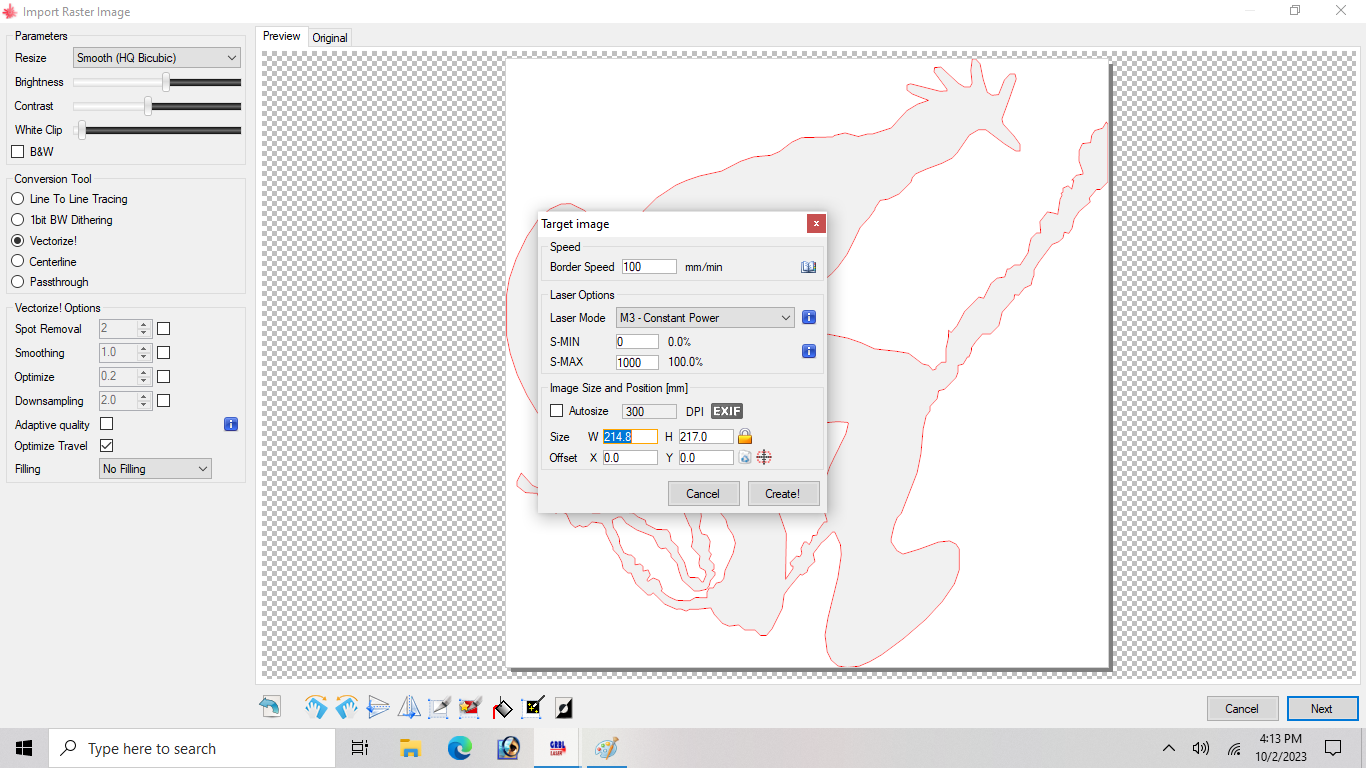The width and height of the screenshot is (1366, 768).
Task: Invert the image colors
Action: [564, 708]
